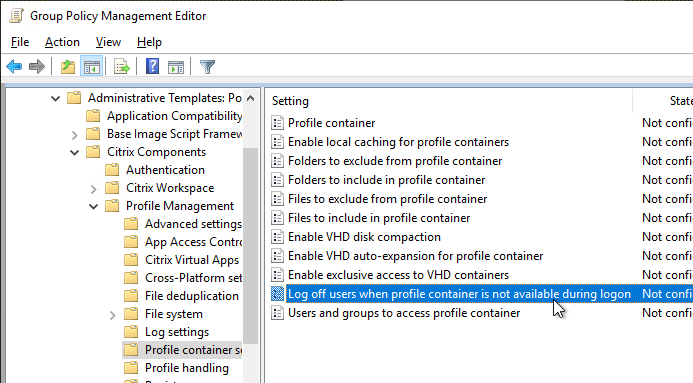Expand the File system tree node
693x383 pixels.
[x=112, y=315]
